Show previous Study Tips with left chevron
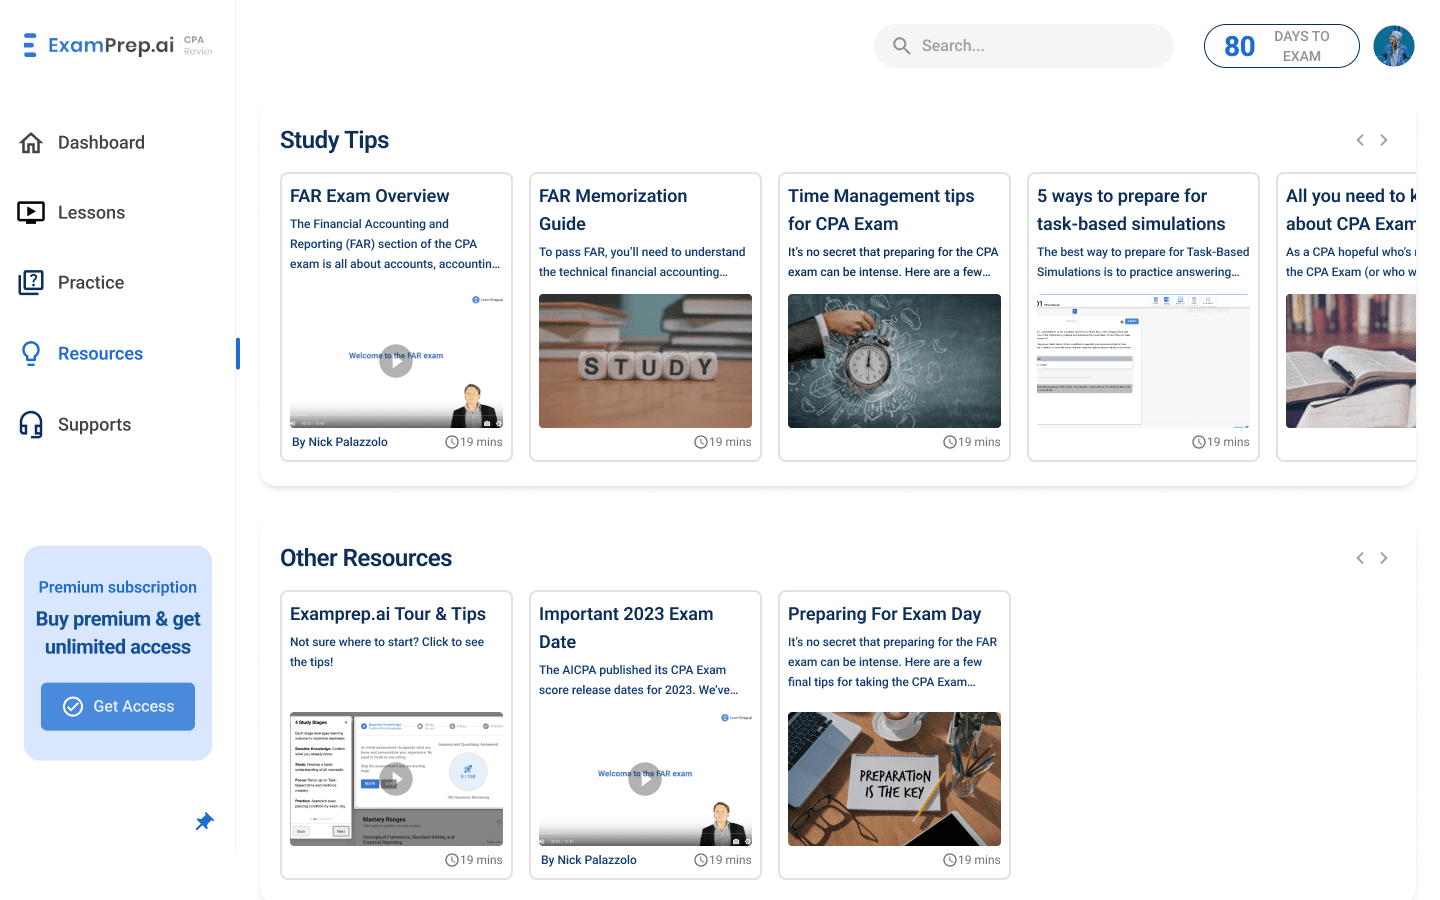The height and width of the screenshot is (900, 1440). (1360, 140)
